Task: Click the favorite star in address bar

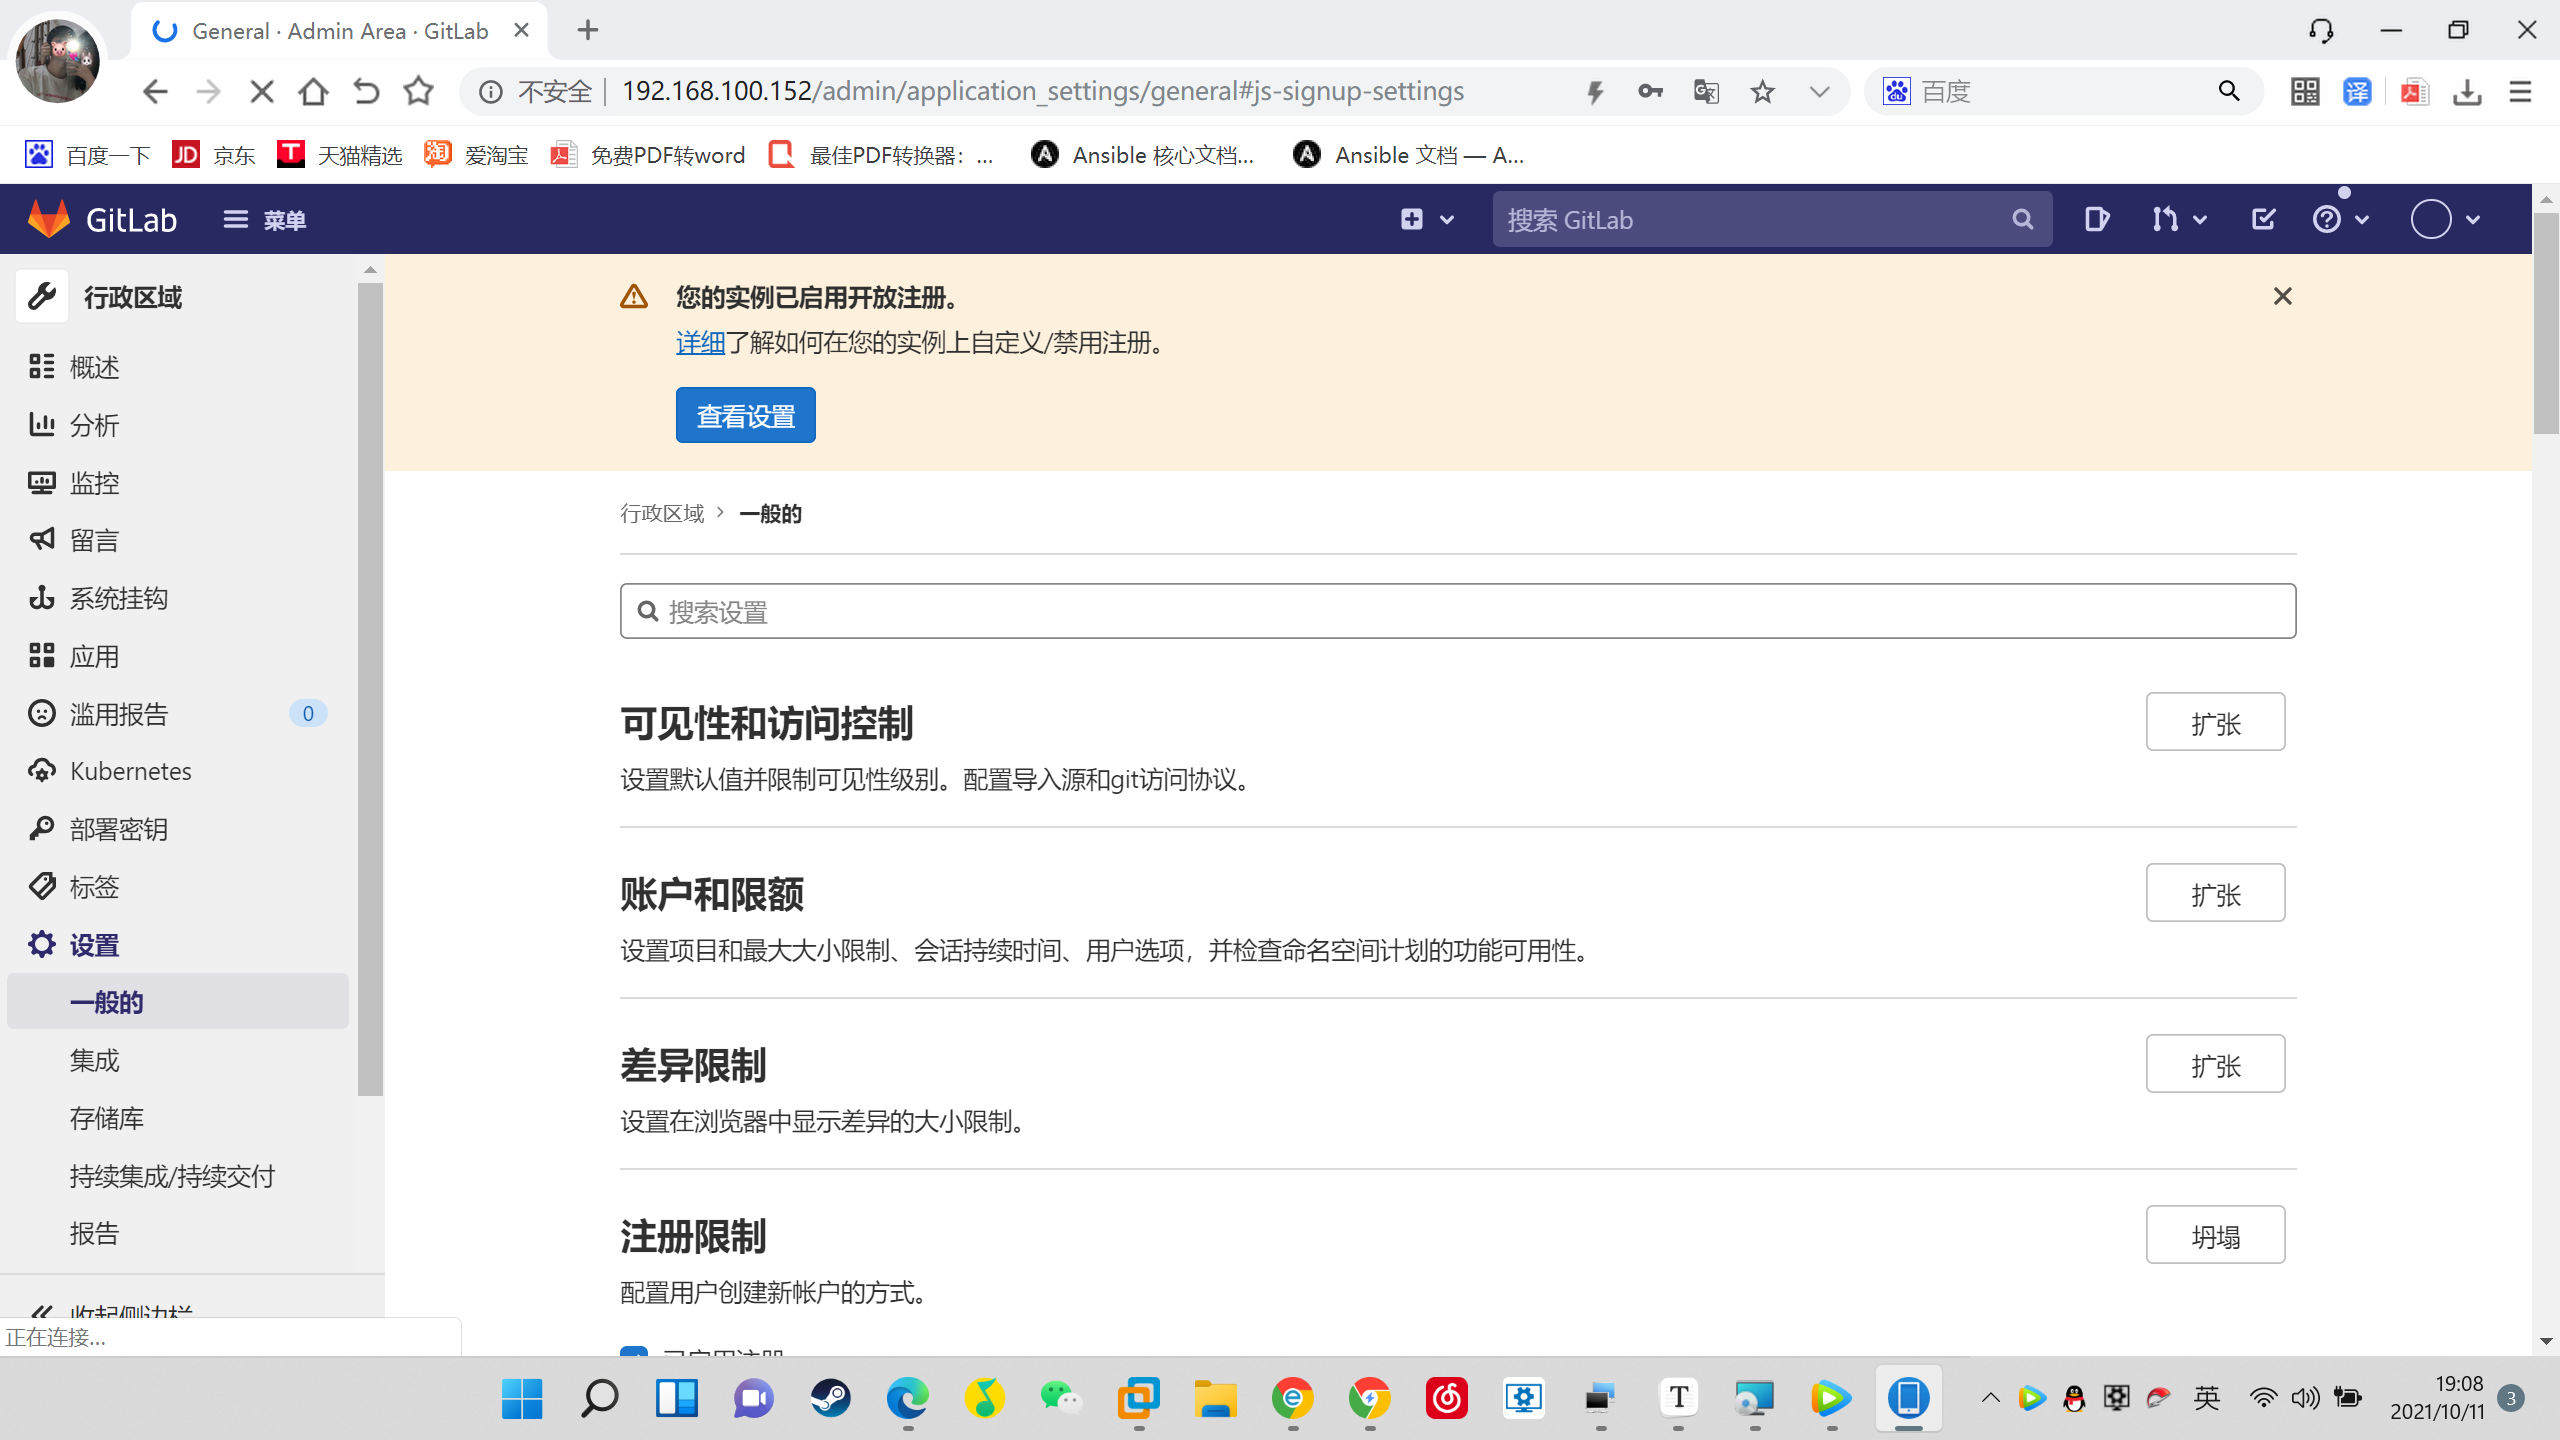Action: (x=1762, y=92)
